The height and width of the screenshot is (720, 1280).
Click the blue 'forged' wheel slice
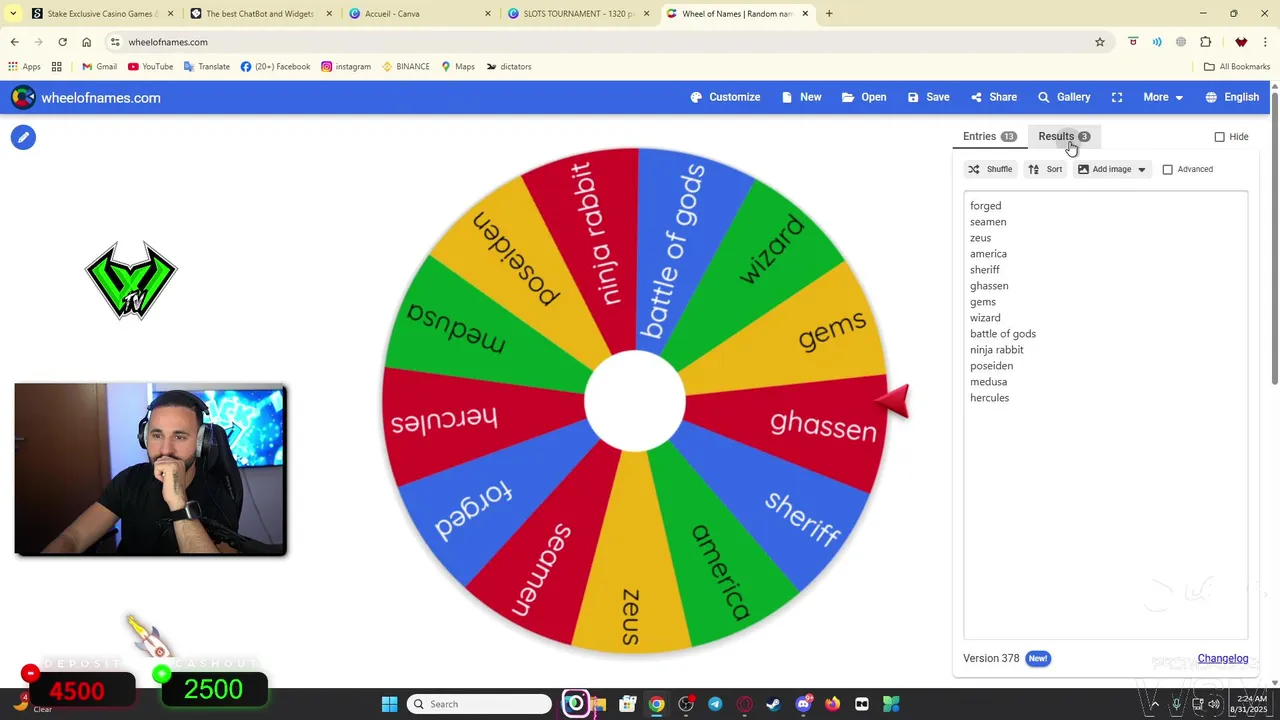coord(480,505)
